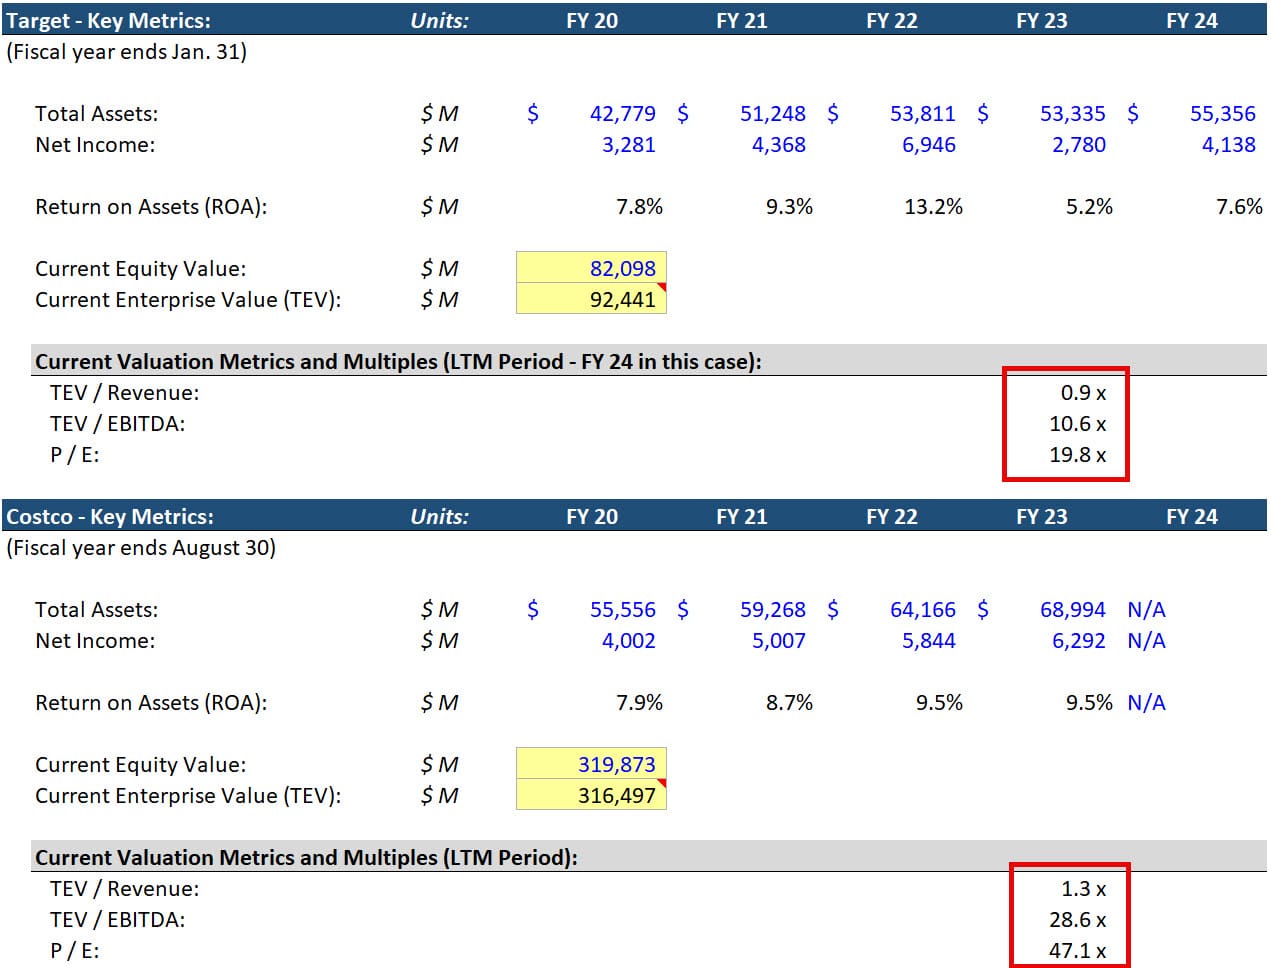This screenshot has width=1271, height=968.
Task: Select the N/A value in Costco FY 24 Net Income
Action: [1147, 640]
